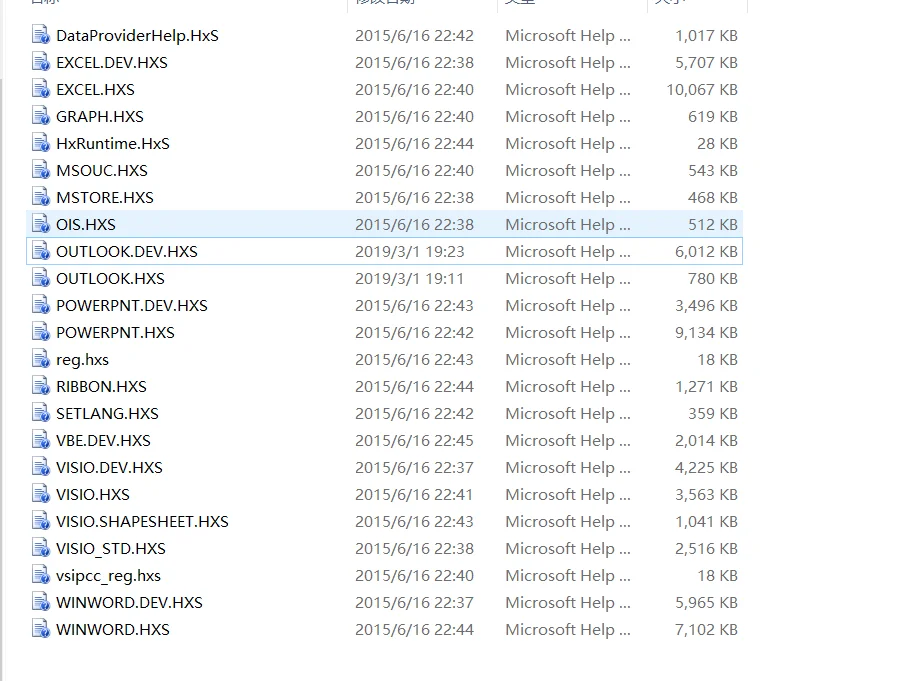The image size is (920, 681).
Task: Select the 5,707 KB size cell
Action: click(706, 63)
